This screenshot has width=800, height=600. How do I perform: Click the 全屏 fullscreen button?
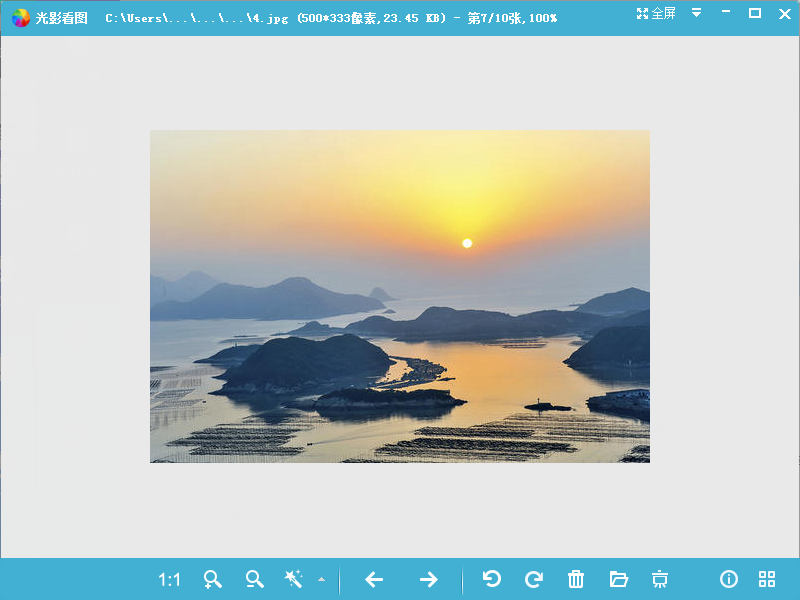pyautogui.click(x=656, y=14)
